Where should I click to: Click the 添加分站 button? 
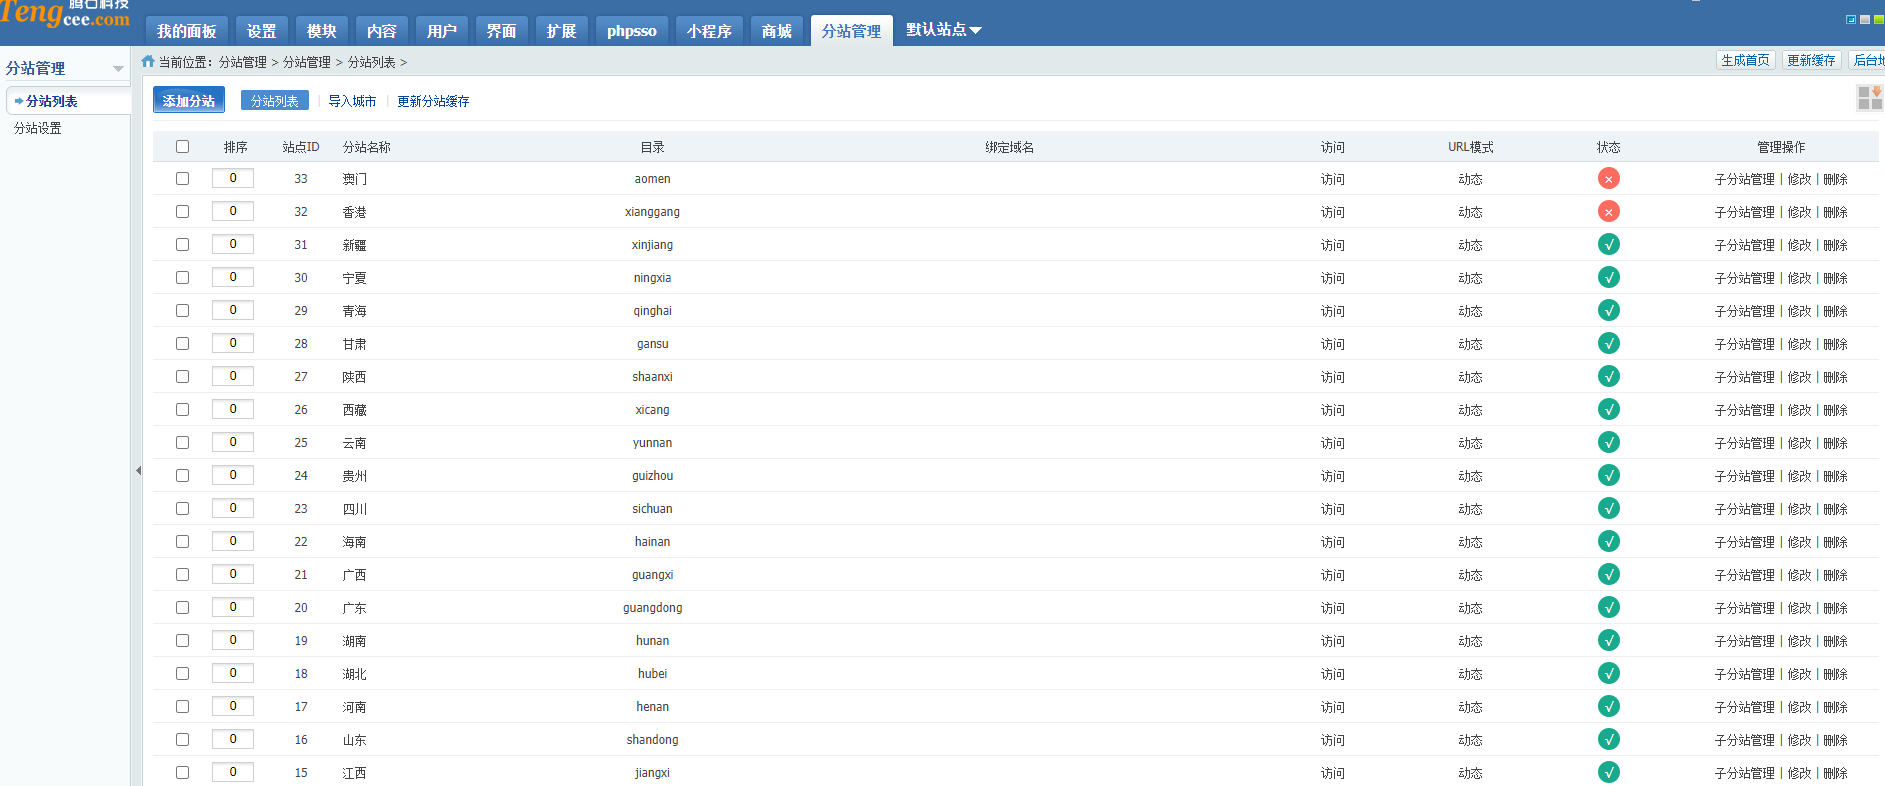189,101
